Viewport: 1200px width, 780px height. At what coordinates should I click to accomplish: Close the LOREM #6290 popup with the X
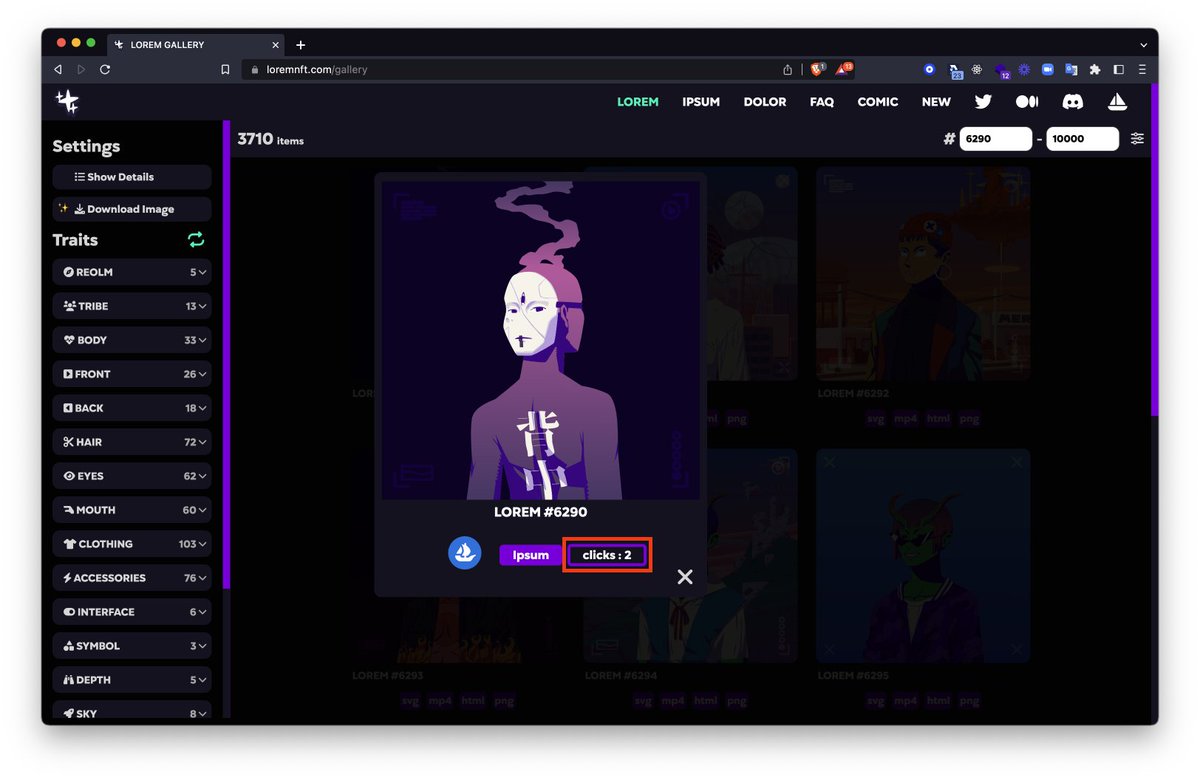[685, 577]
